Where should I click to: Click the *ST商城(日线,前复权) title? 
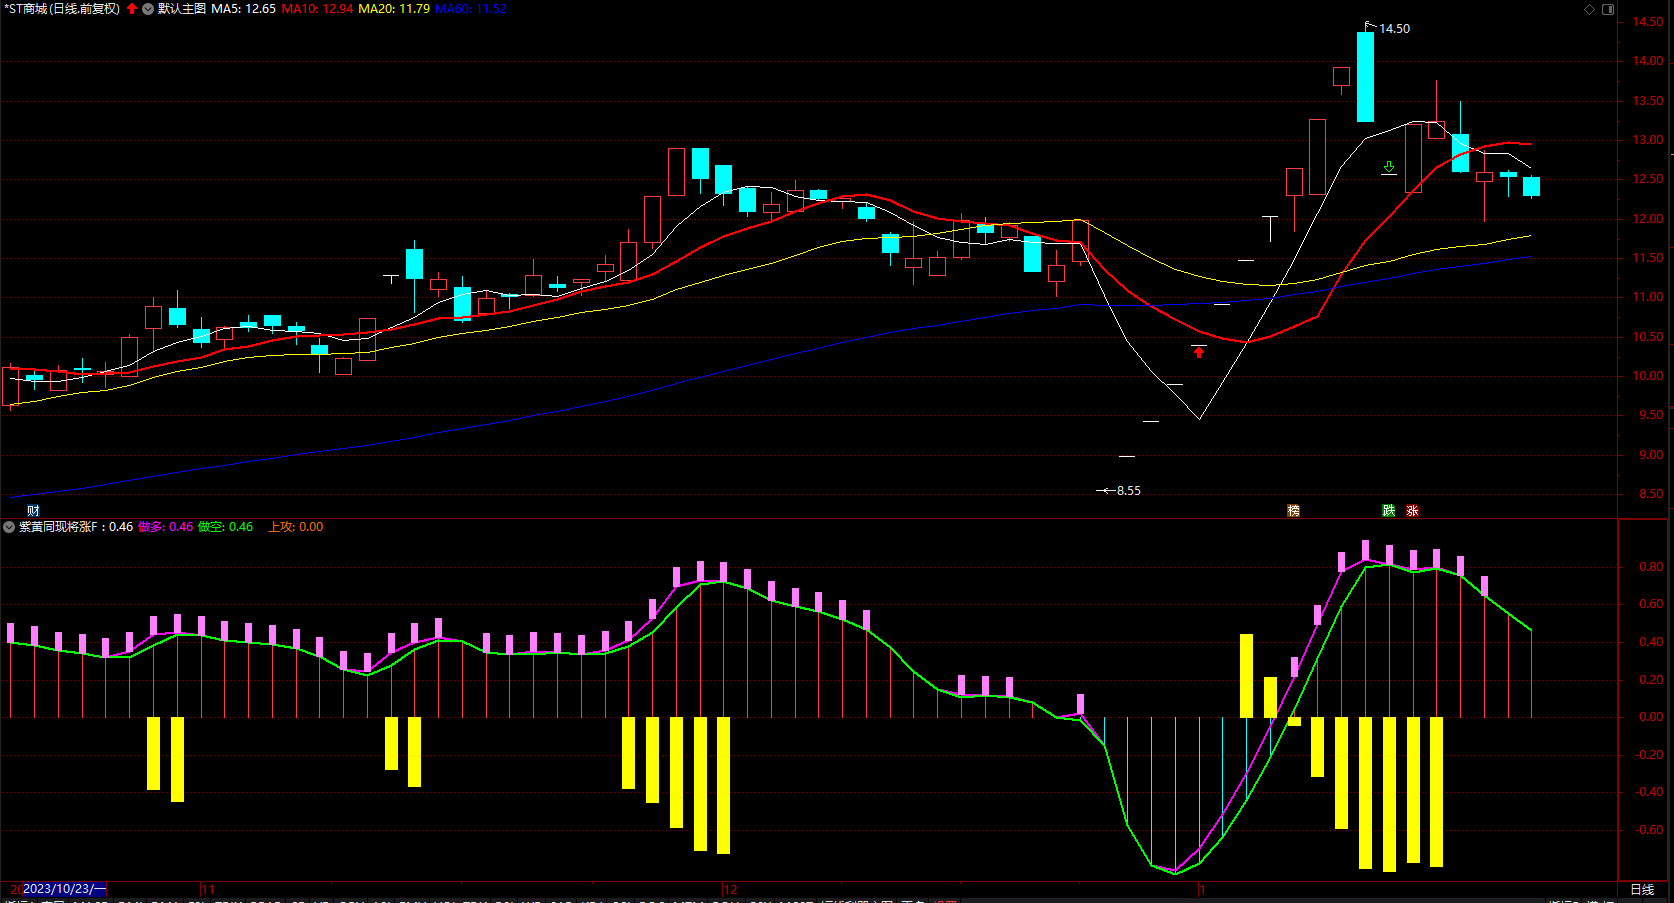pyautogui.click(x=63, y=9)
